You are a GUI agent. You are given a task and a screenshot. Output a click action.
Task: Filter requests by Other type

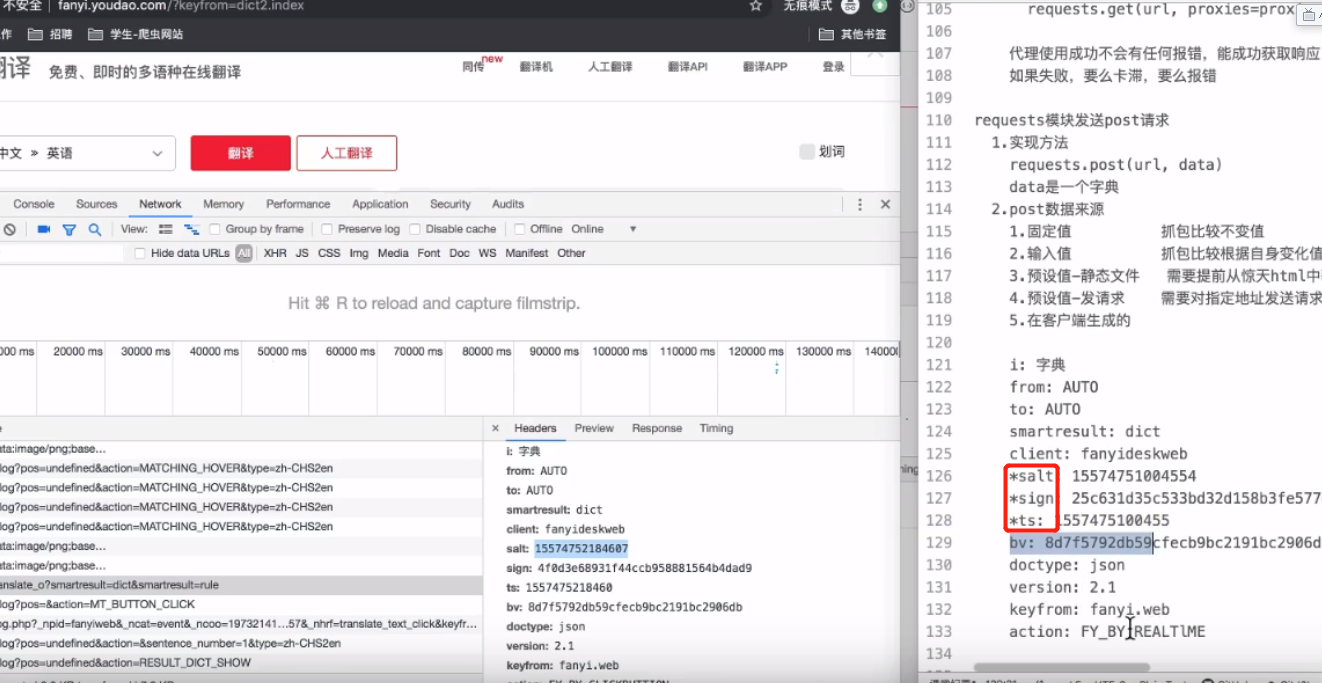572,253
